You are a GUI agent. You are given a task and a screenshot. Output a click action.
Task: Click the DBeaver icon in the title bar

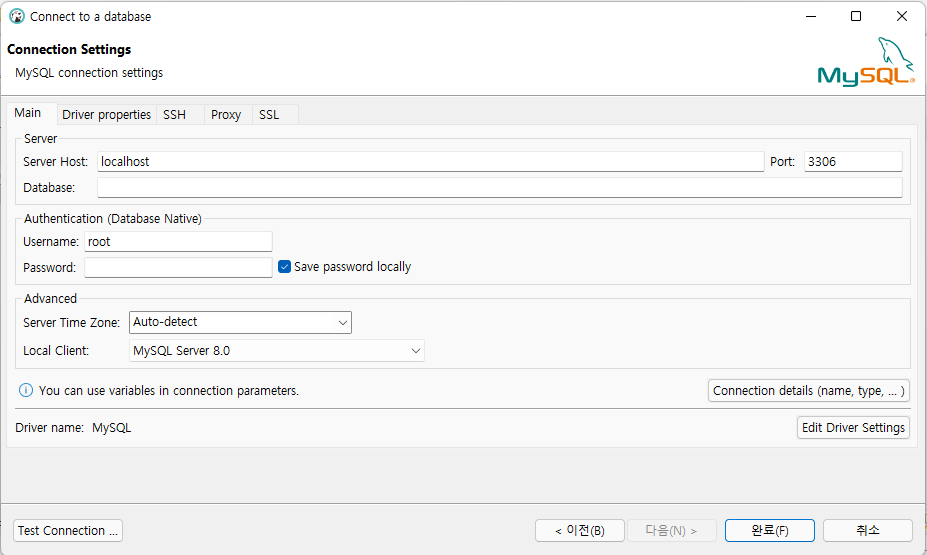[x=17, y=17]
